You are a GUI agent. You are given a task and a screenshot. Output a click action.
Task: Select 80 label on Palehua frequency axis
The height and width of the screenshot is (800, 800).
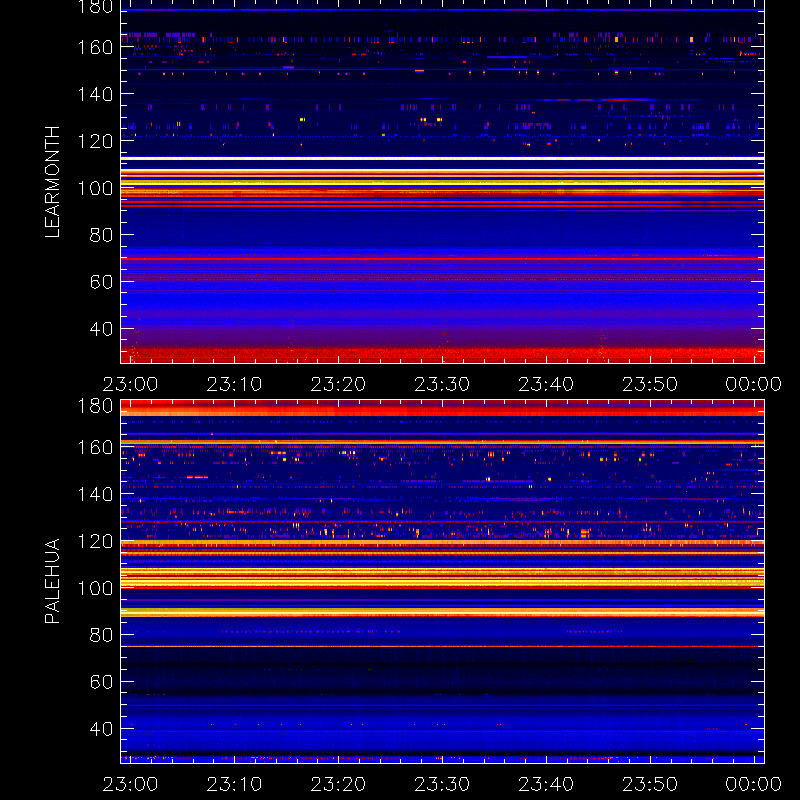101,635
